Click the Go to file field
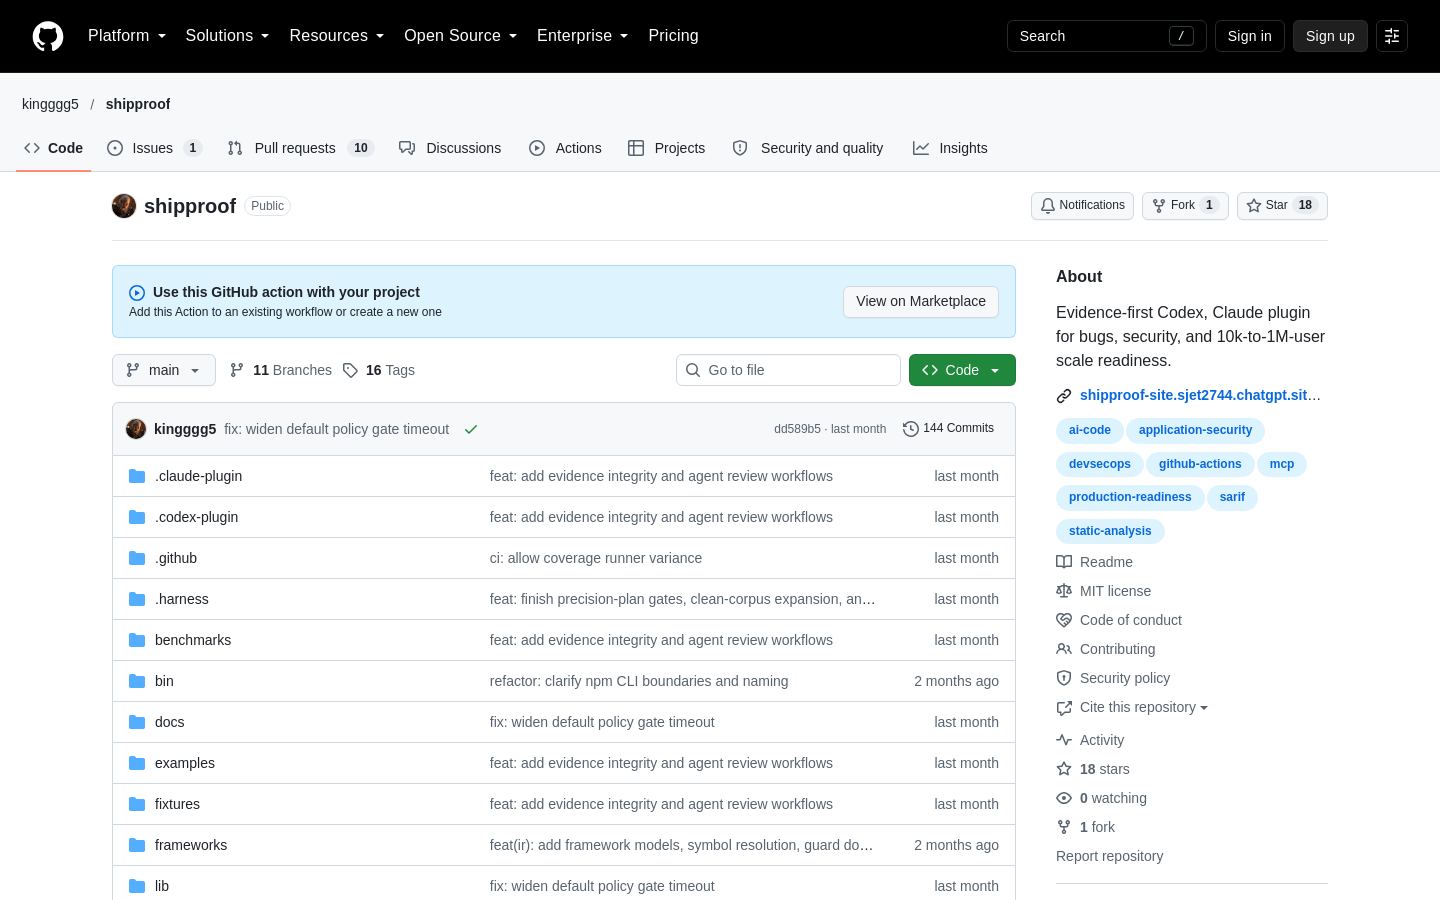1440x900 pixels. [788, 370]
